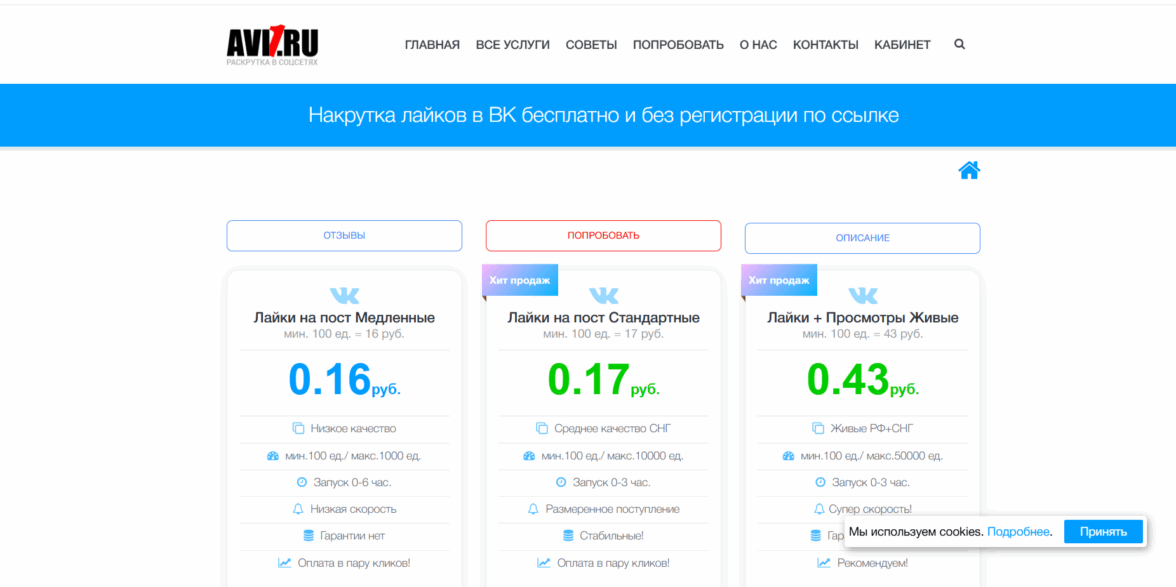
Task: Click Размеренное поступление text
Action: pos(613,509)
